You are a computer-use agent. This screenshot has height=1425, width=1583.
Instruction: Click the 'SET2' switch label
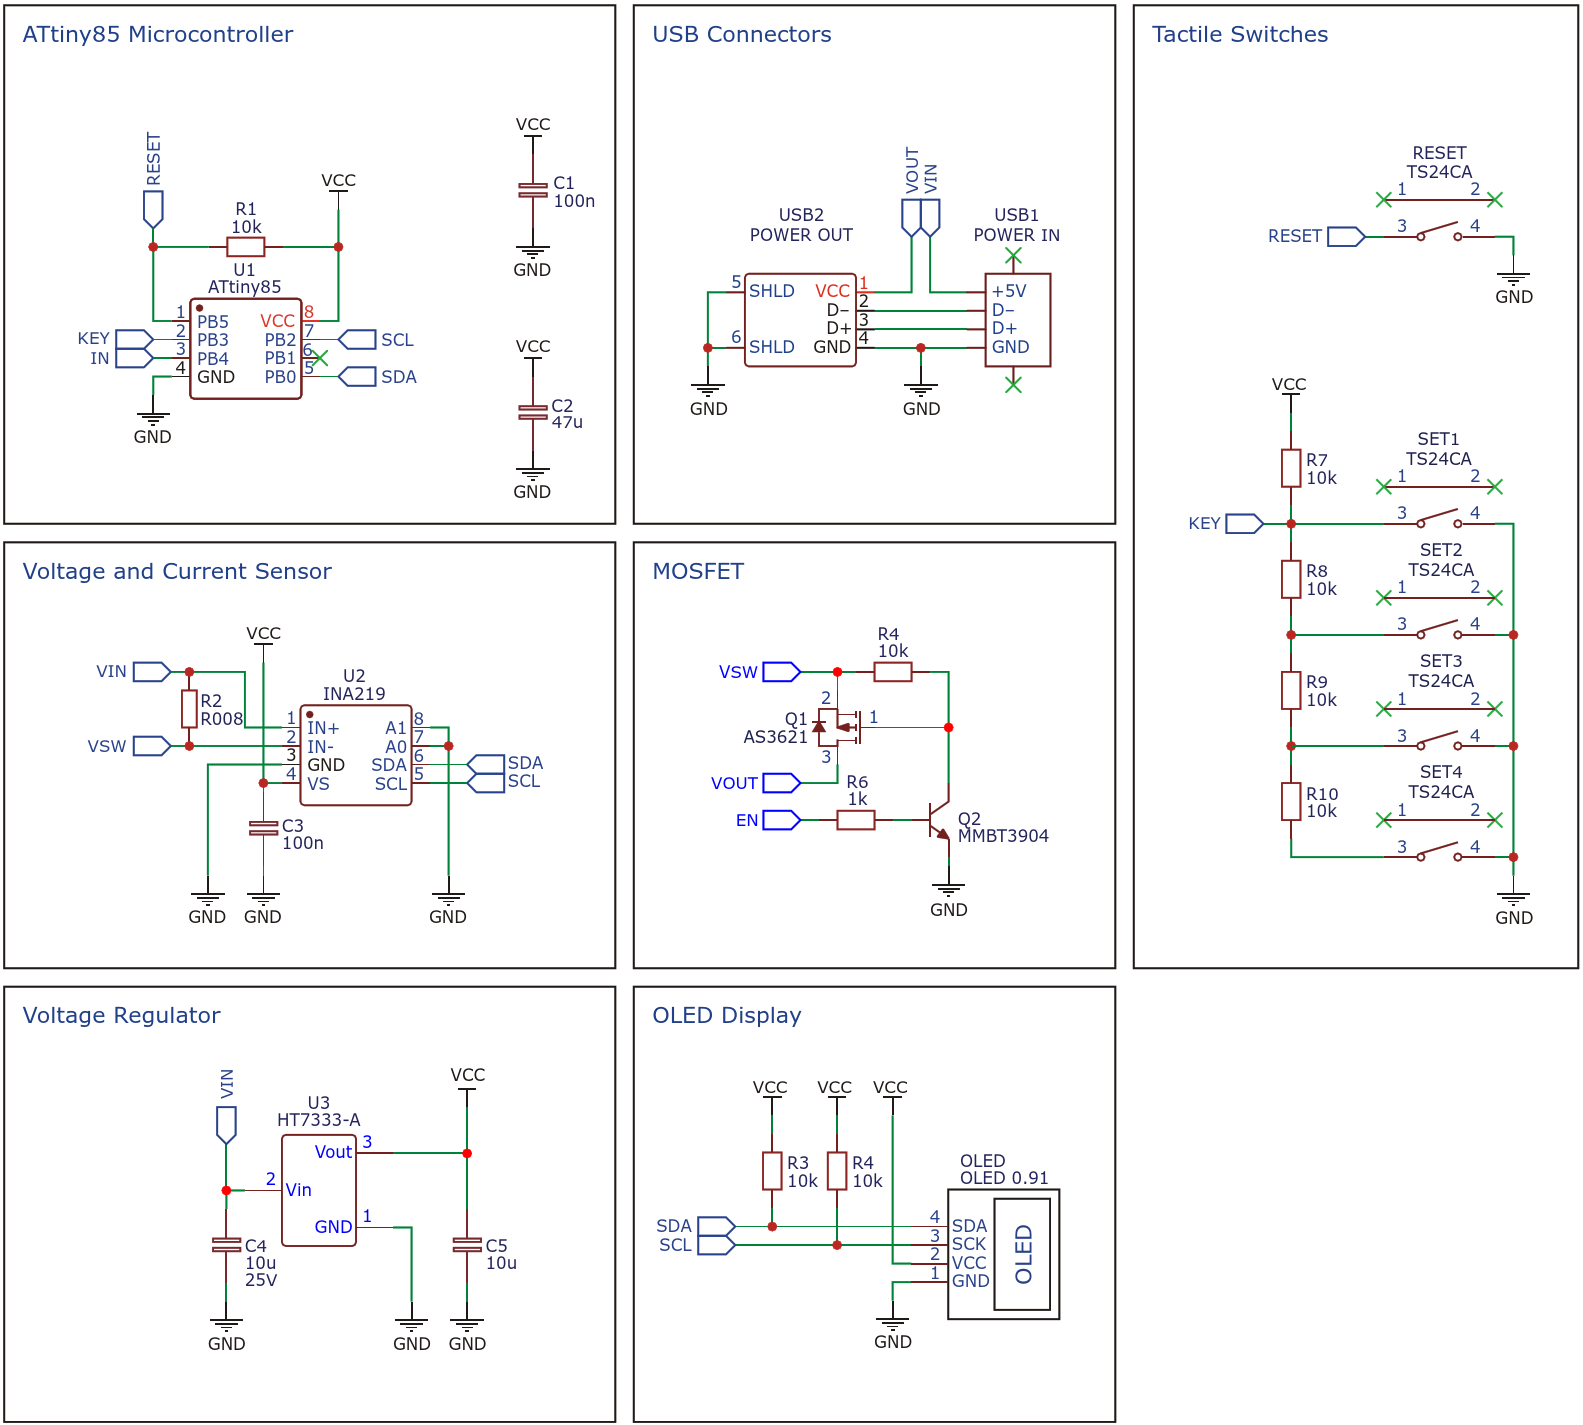coord(1441,550)
